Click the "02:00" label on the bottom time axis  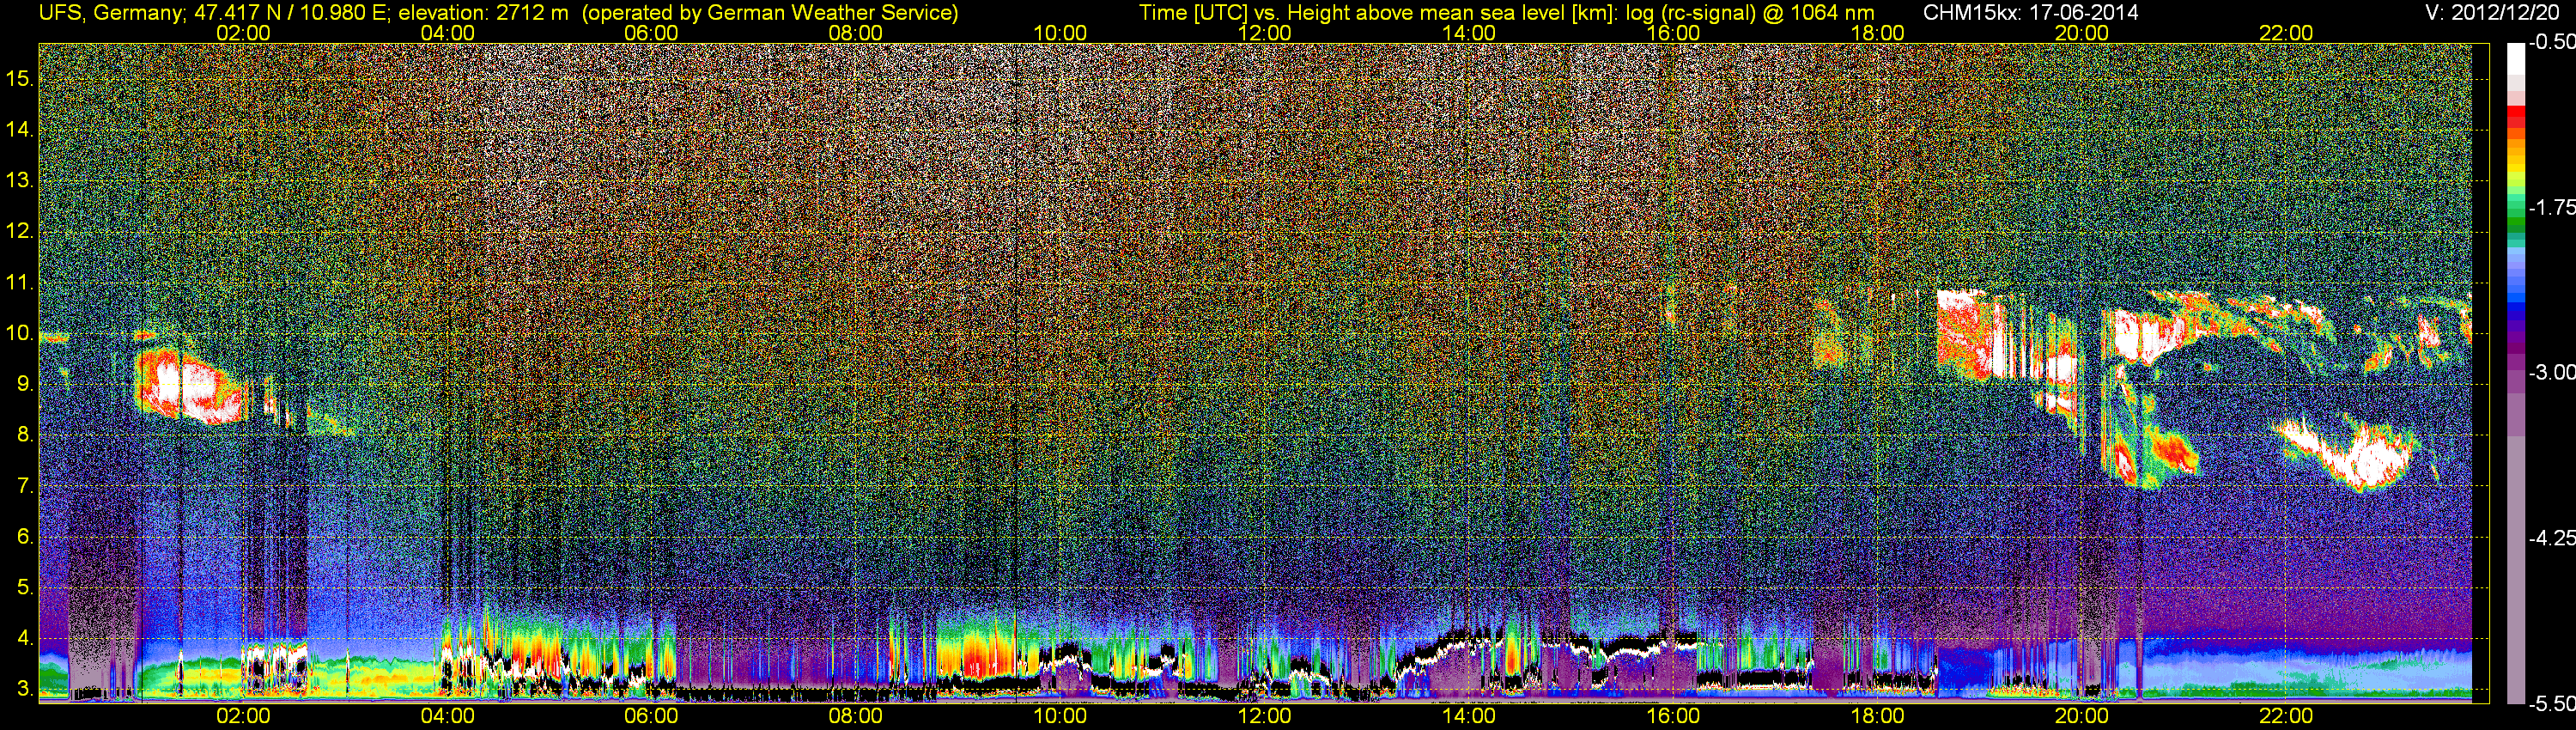click(x=243, y=716)
